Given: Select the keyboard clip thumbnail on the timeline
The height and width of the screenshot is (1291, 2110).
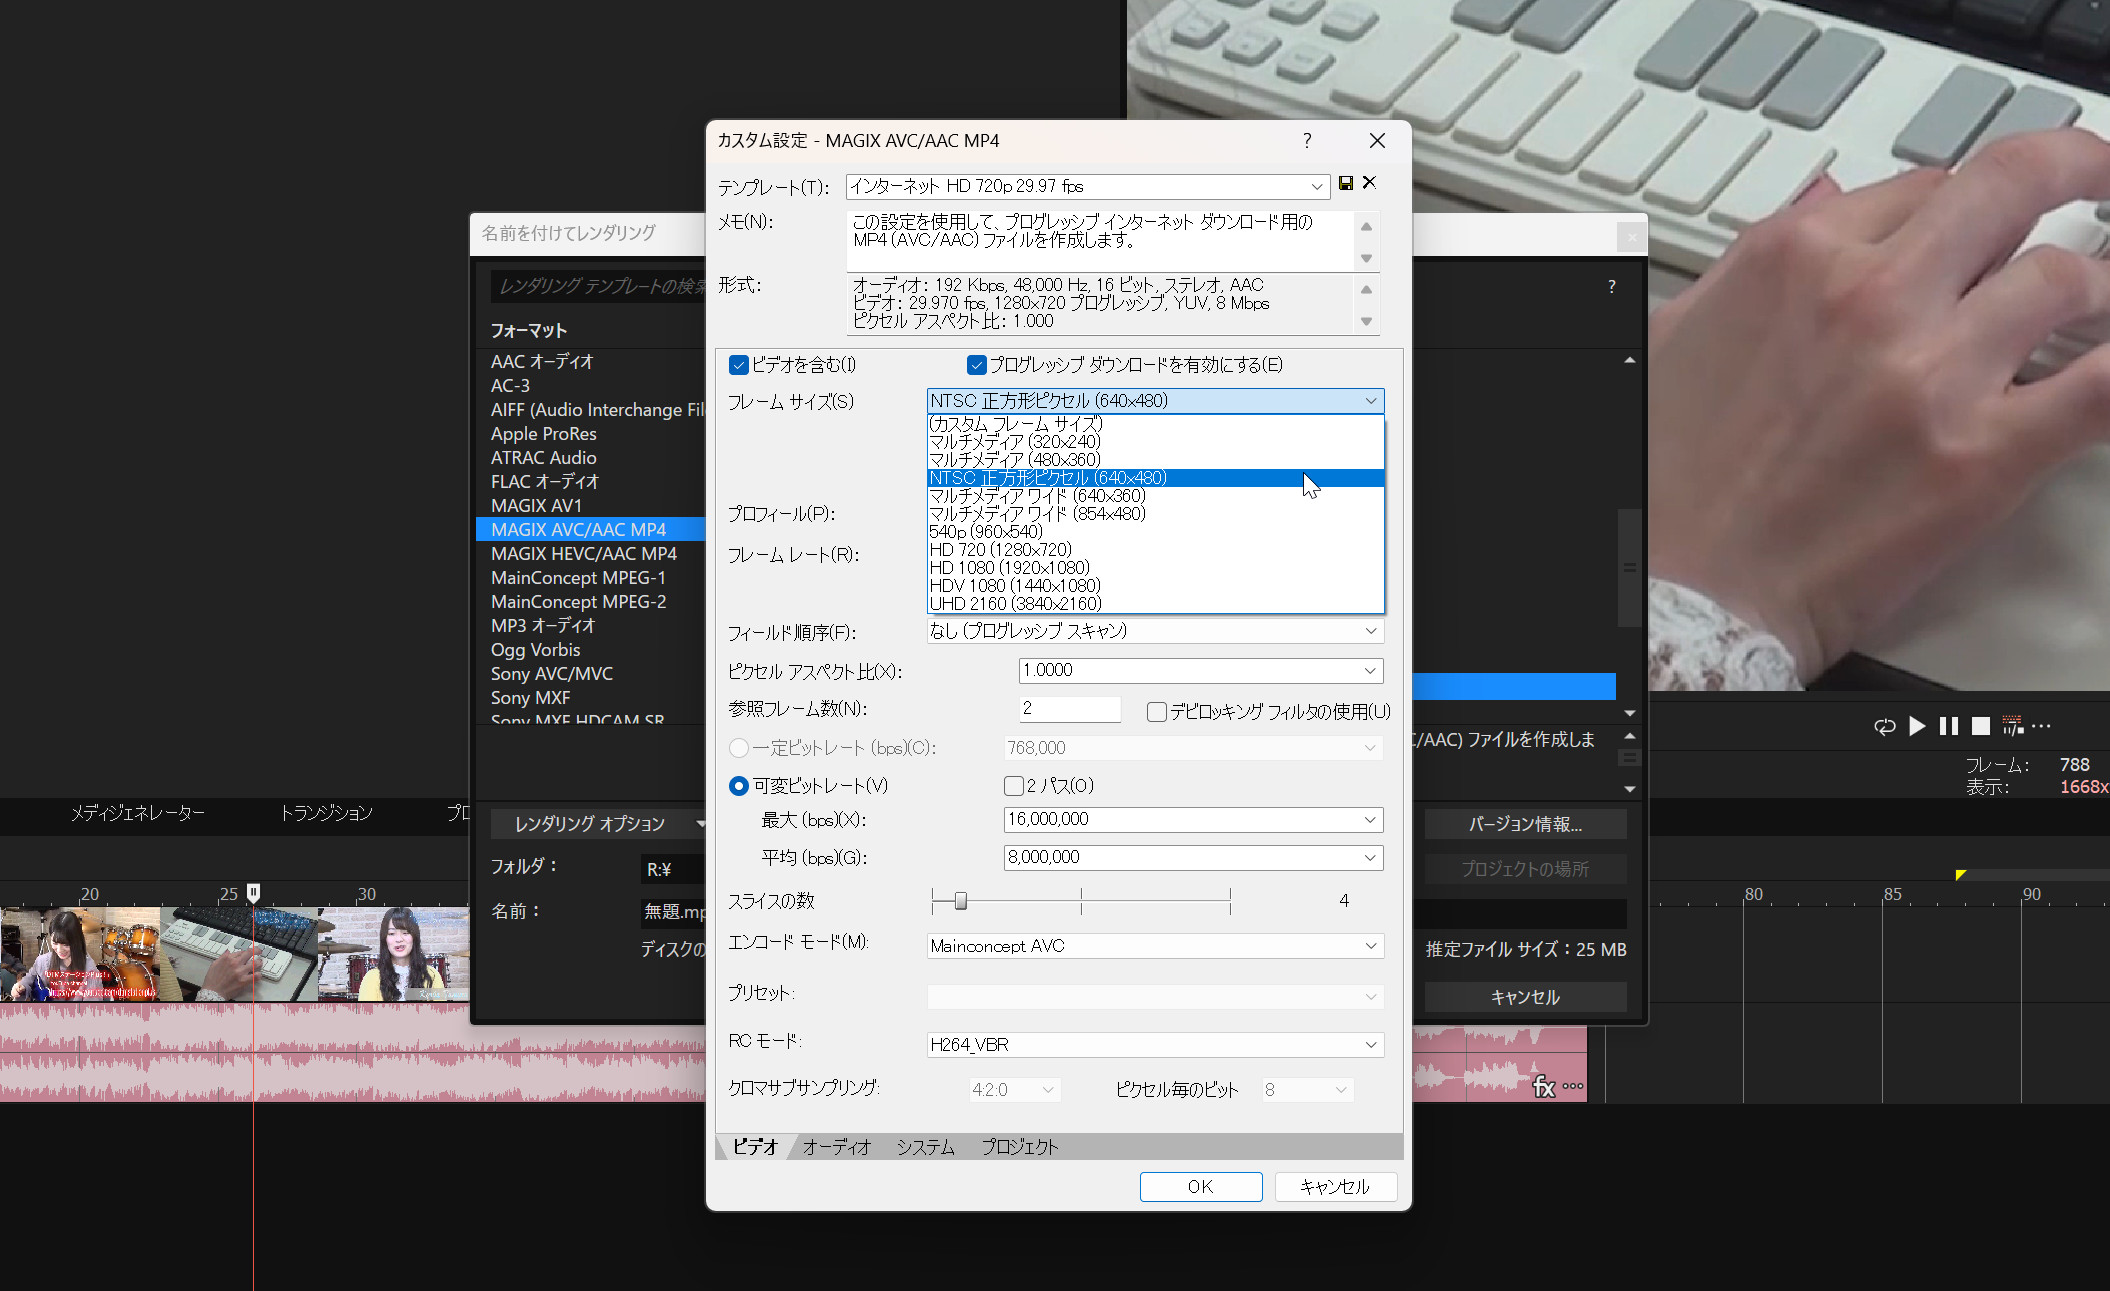Looking at the screenshot, I should pyautogui.click(x=239, y=954).
